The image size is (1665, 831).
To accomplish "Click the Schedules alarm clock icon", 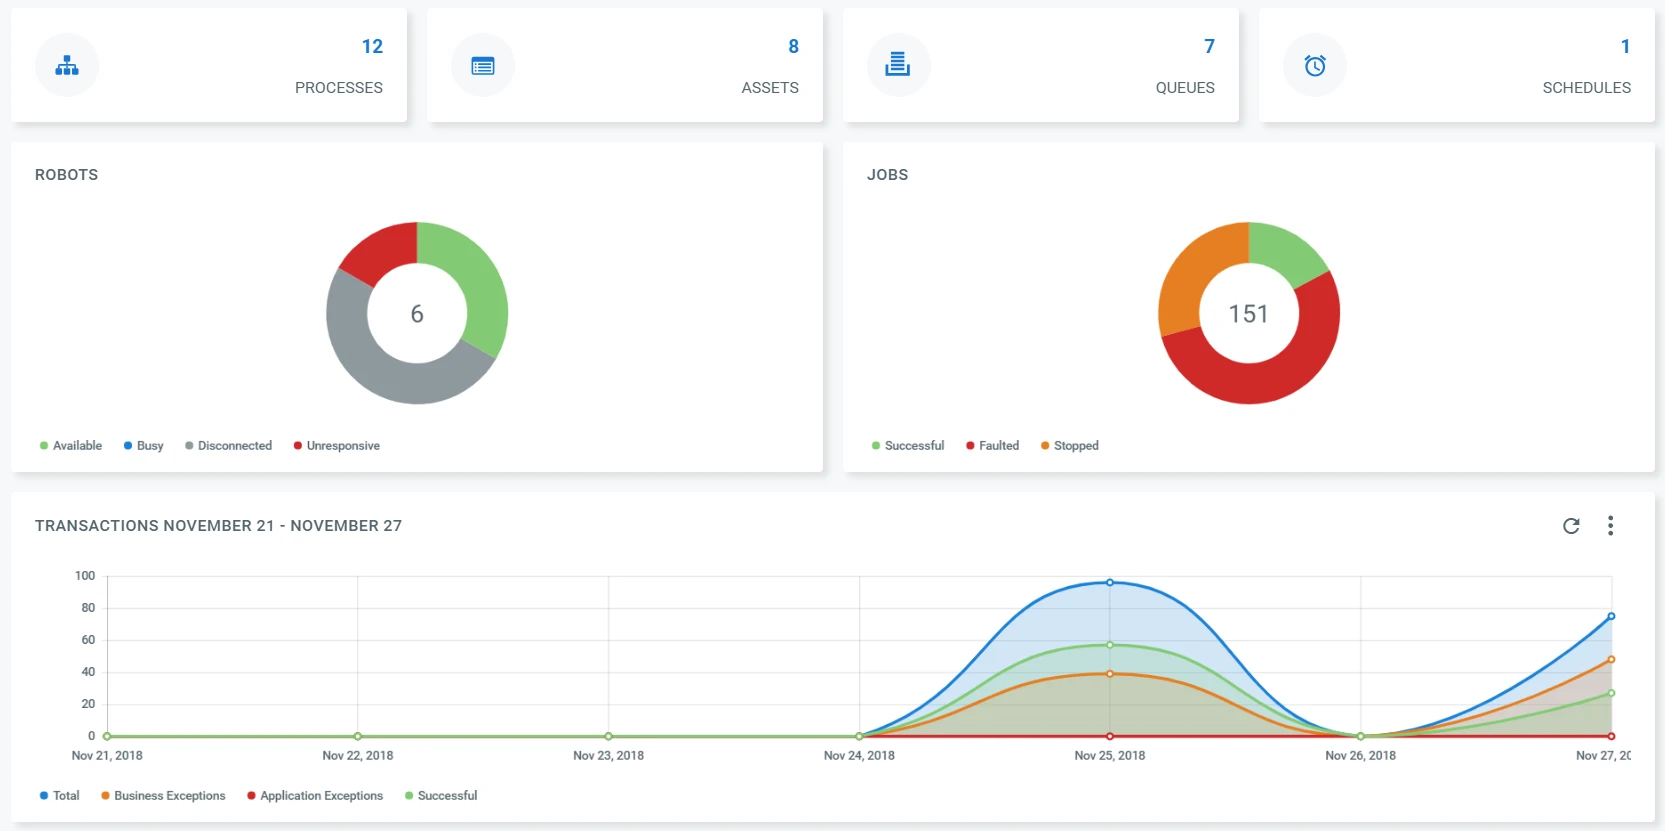I will [x=1315, y=66].
